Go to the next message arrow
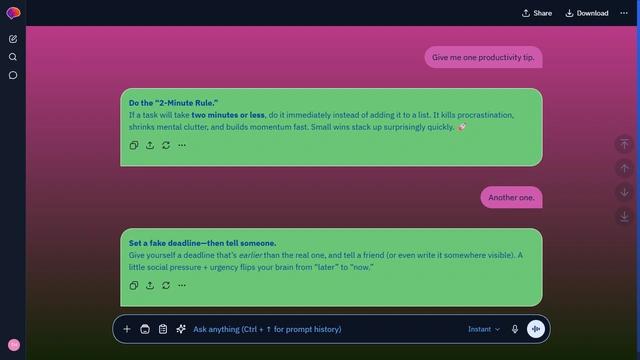Screen dimensions: 640x360 point(624,192)
